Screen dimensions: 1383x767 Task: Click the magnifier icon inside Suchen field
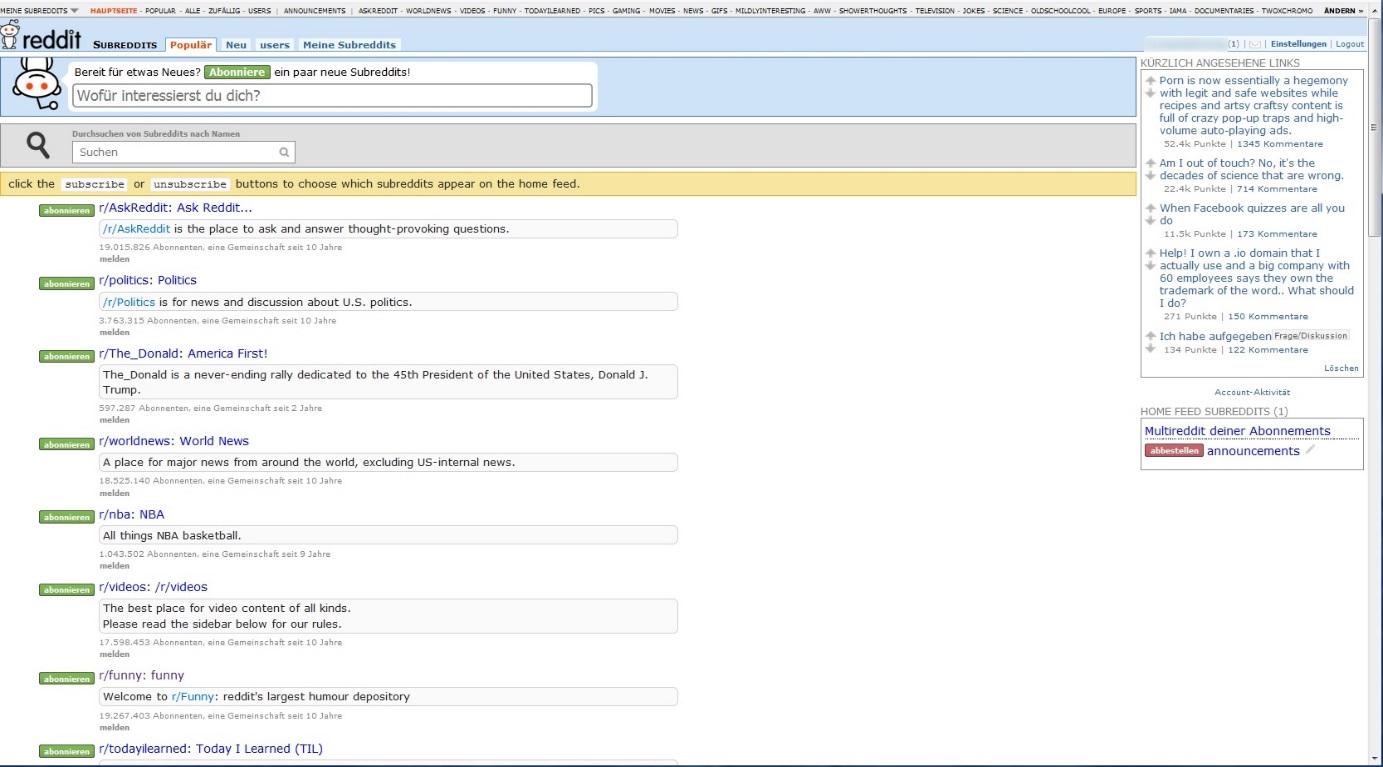(x=284, y=153)
